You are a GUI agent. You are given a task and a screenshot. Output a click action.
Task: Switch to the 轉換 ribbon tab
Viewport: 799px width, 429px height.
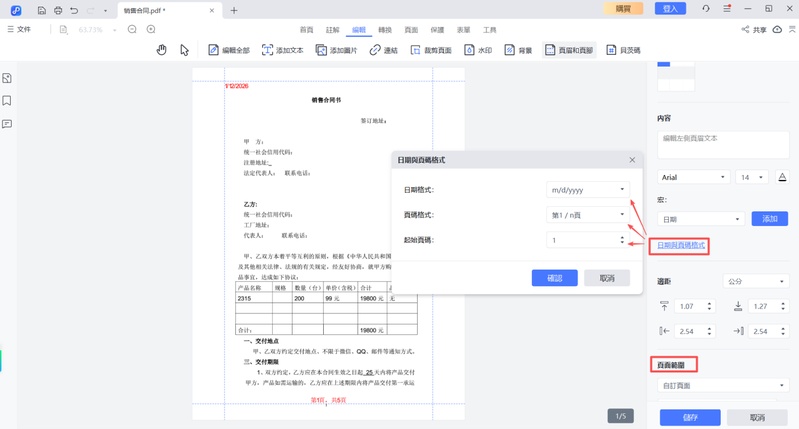click(385, 30)
